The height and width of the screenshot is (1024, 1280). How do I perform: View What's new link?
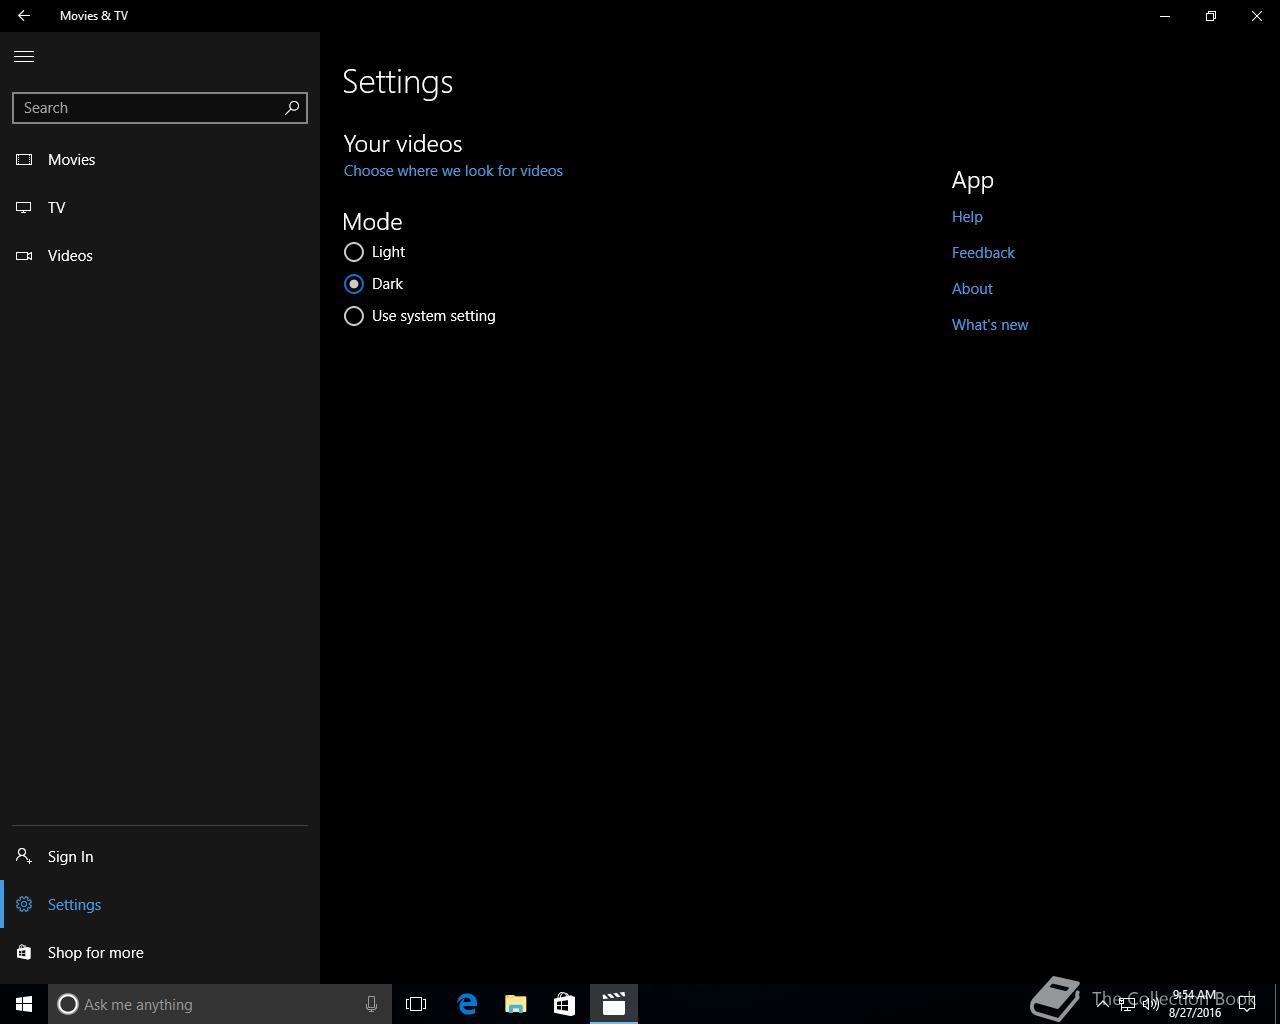tap(990, 325)
